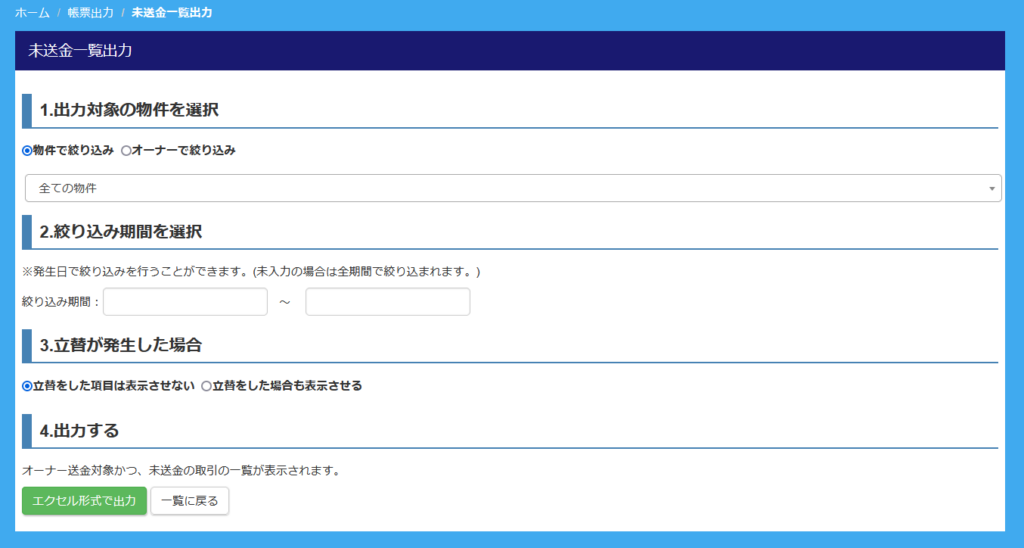The width and height of the screenshot is (1024, 548).
Task: Click 未送金一覧出力 breadcrumb item
Action: (172, 12)
